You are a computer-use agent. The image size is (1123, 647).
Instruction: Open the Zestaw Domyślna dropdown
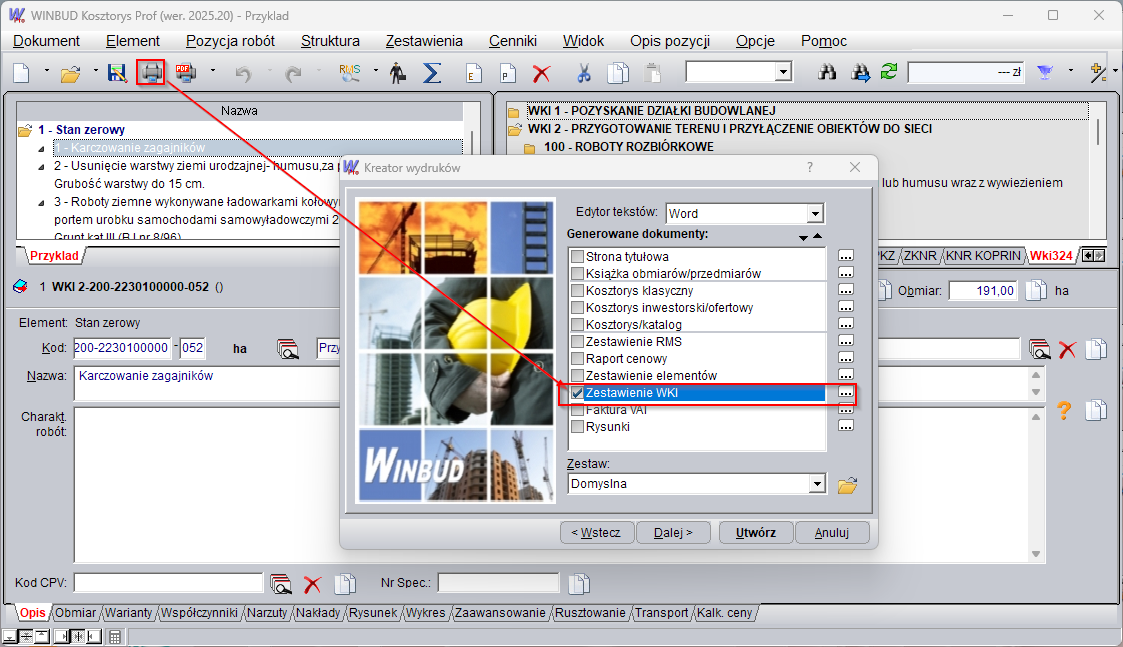point(817,484)
